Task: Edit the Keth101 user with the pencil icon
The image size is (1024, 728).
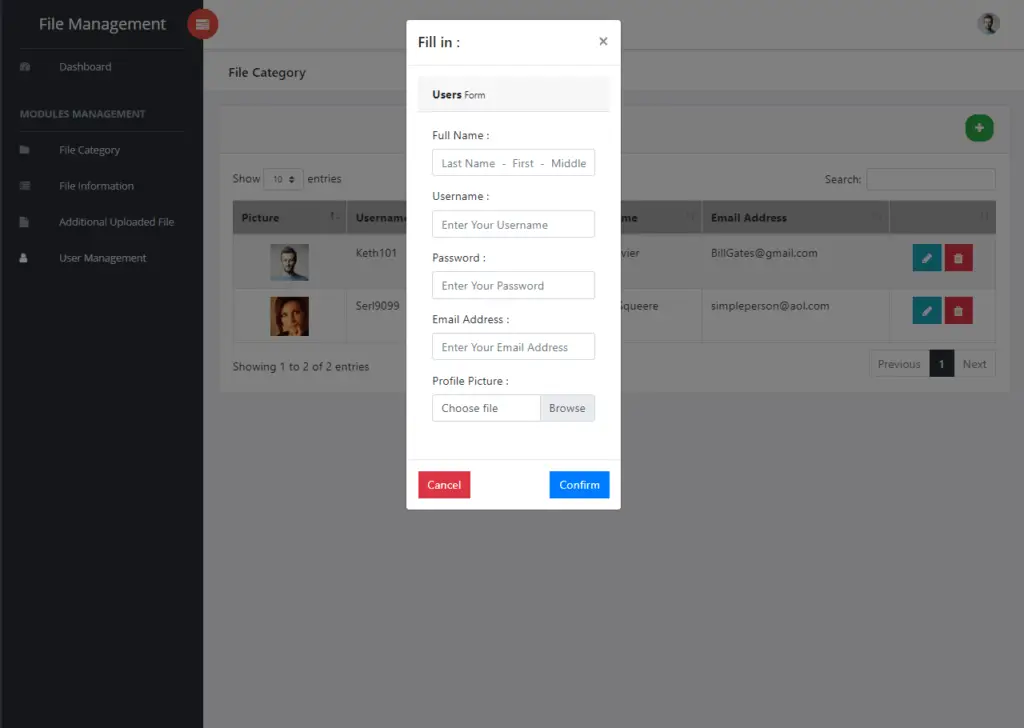Action: (926, 257)
